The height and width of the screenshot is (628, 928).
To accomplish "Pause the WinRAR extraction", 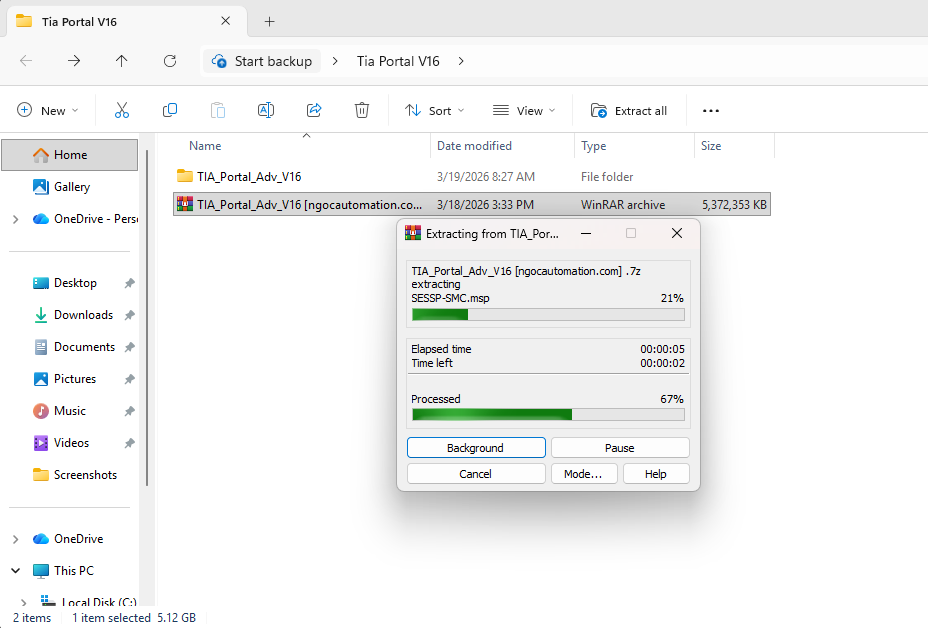I will click(x=620, y=448).
